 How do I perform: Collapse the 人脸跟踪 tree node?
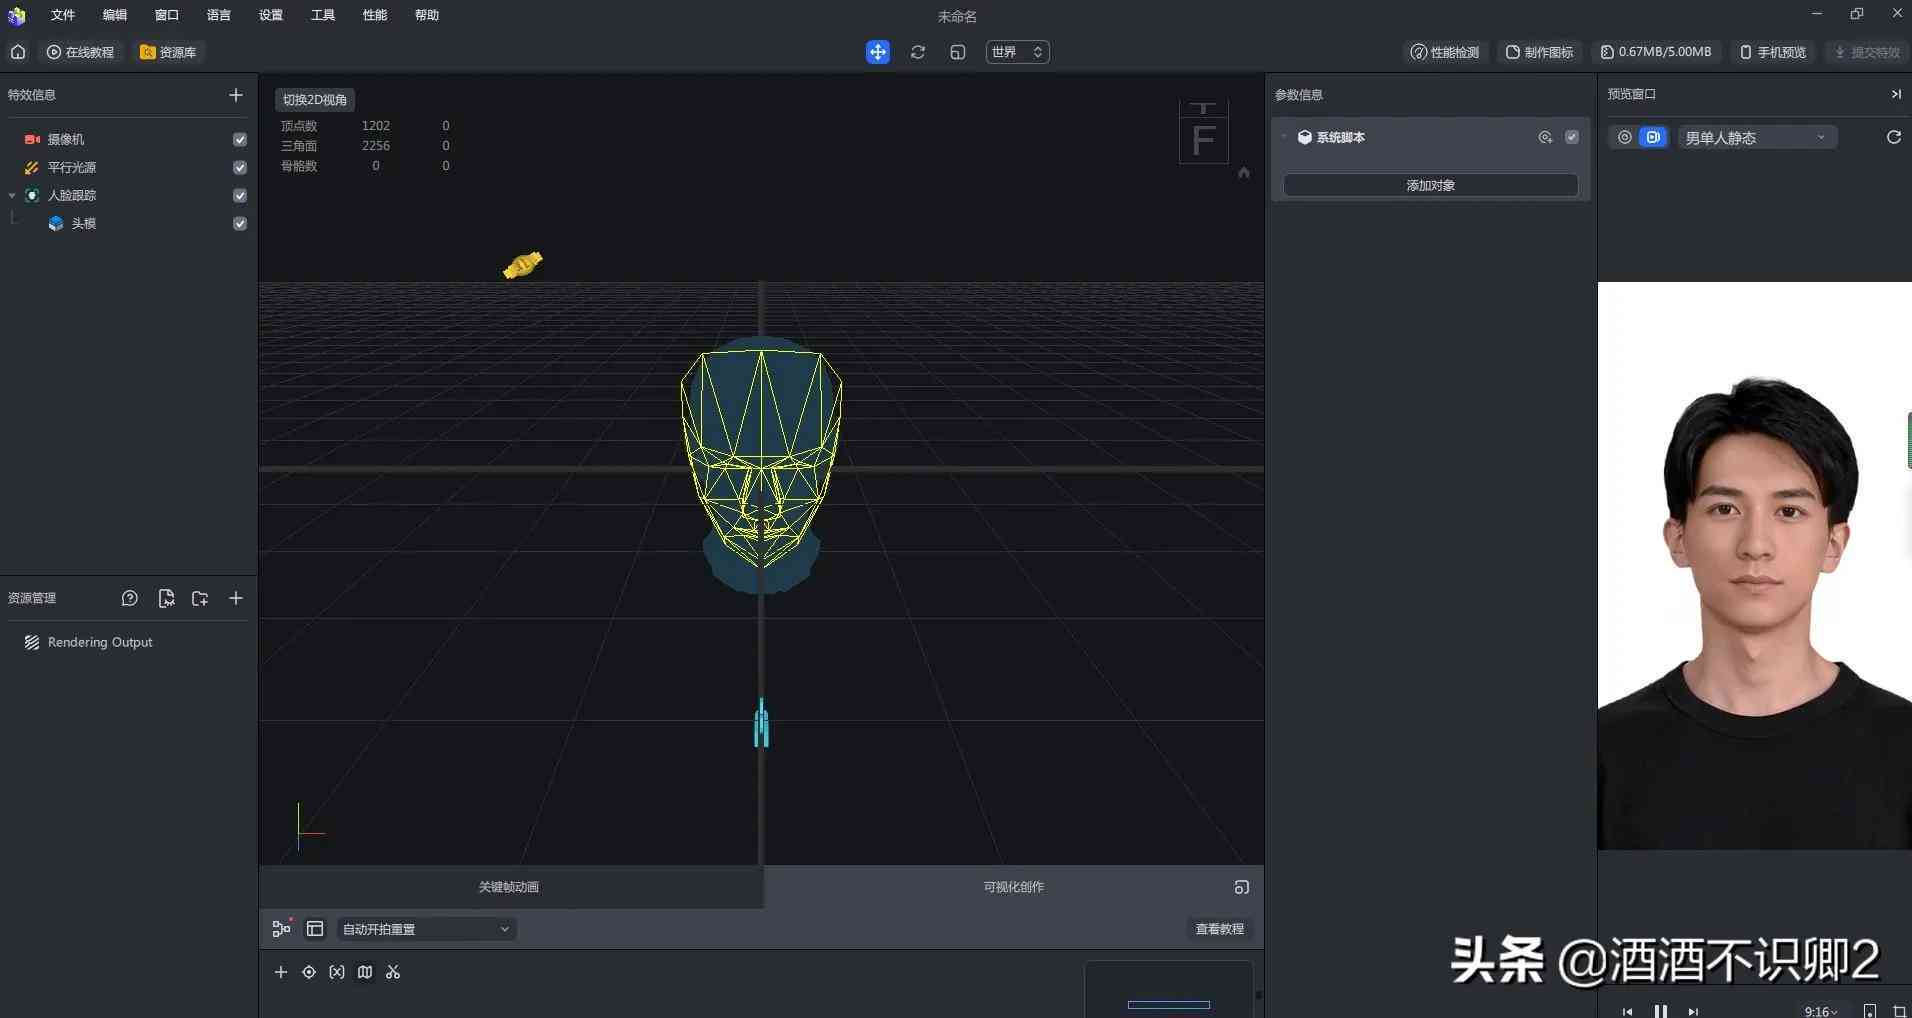tap(12, 196)
